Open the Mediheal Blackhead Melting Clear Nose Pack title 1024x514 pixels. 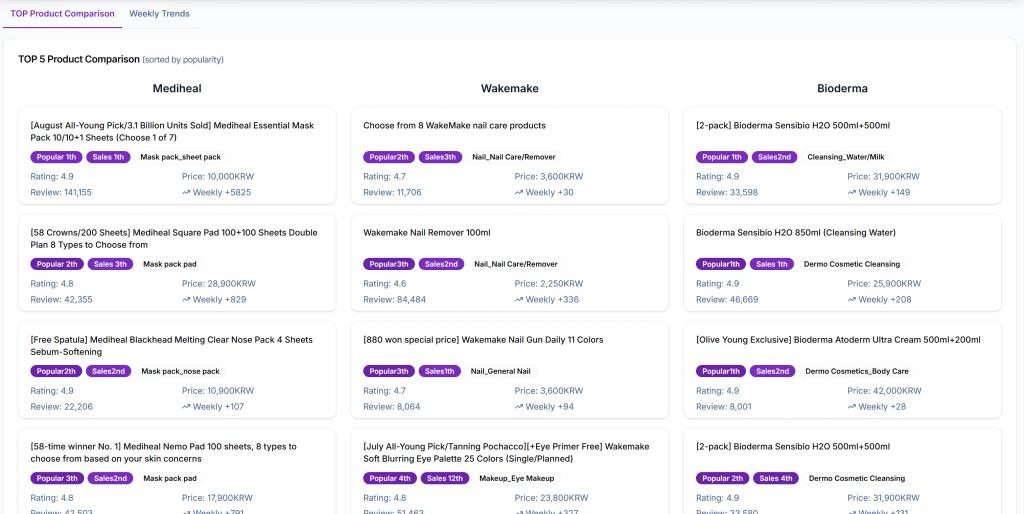[x=172, y=346]
